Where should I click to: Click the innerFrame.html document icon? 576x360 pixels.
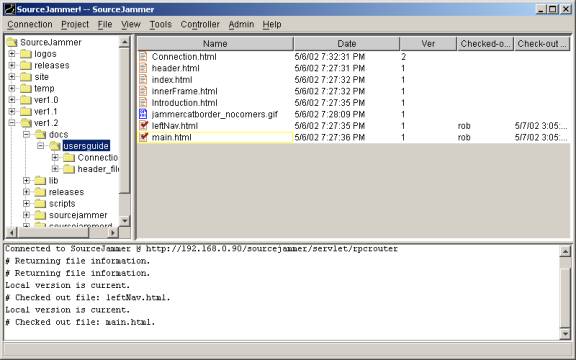point(143,91)
